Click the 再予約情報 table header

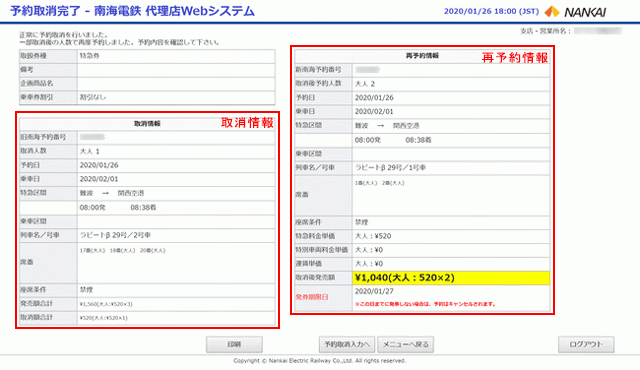pos(422,56)
